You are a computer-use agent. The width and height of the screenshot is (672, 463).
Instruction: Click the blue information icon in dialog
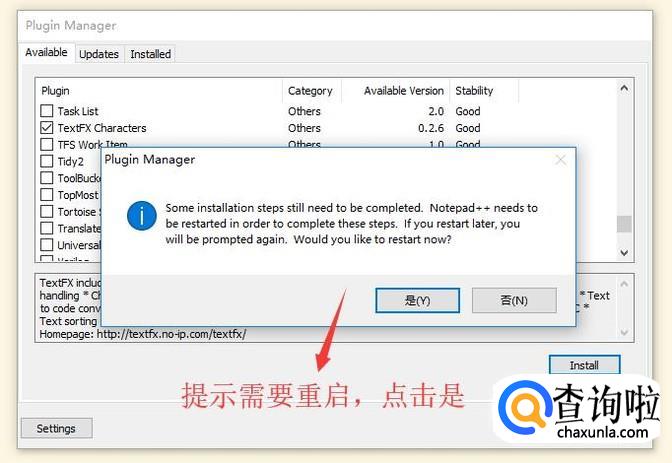pyautogui.click(x=141, y=216)
